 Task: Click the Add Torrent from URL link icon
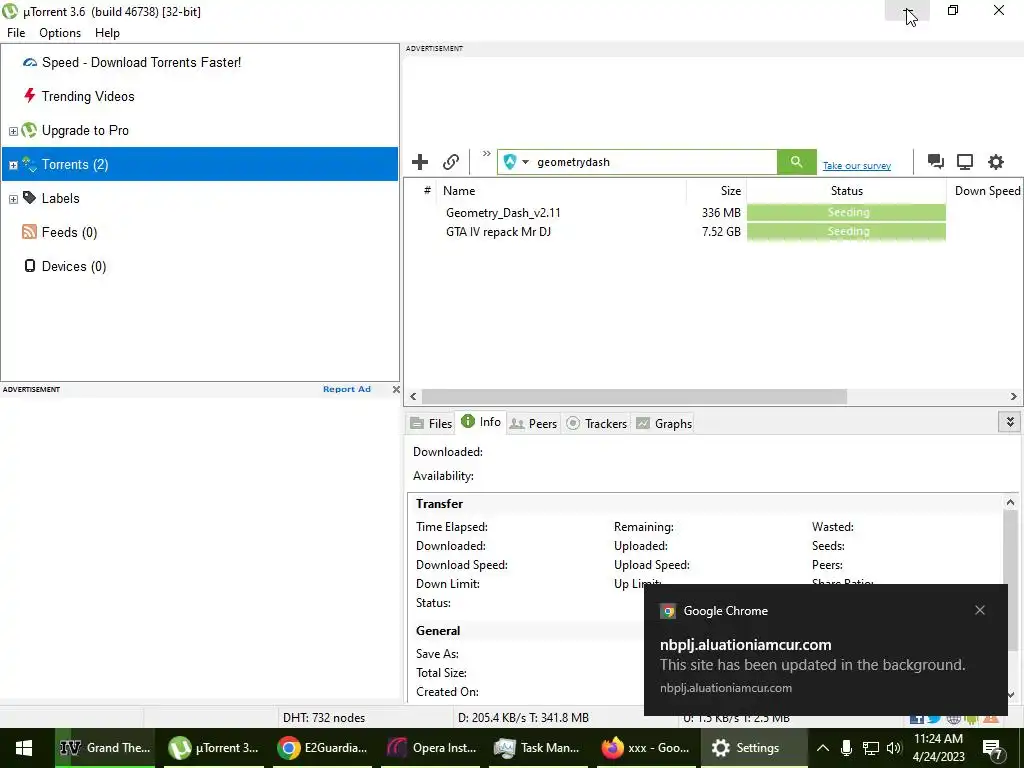(451, 161)
